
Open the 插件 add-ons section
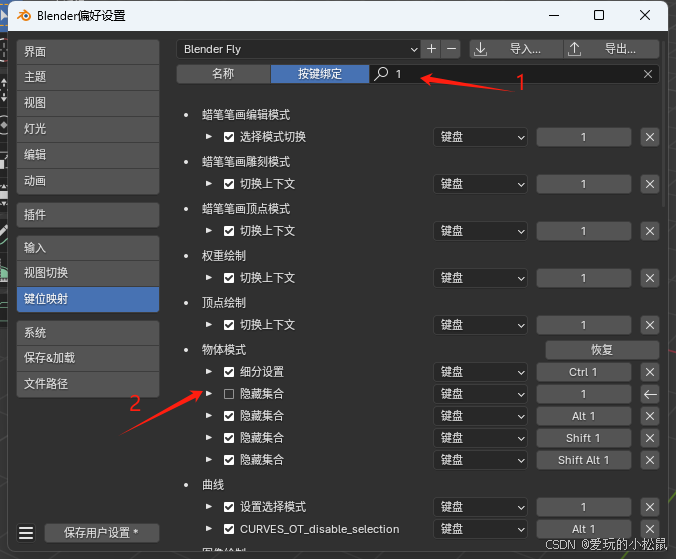pyautogui.click(x=88, y=215)
